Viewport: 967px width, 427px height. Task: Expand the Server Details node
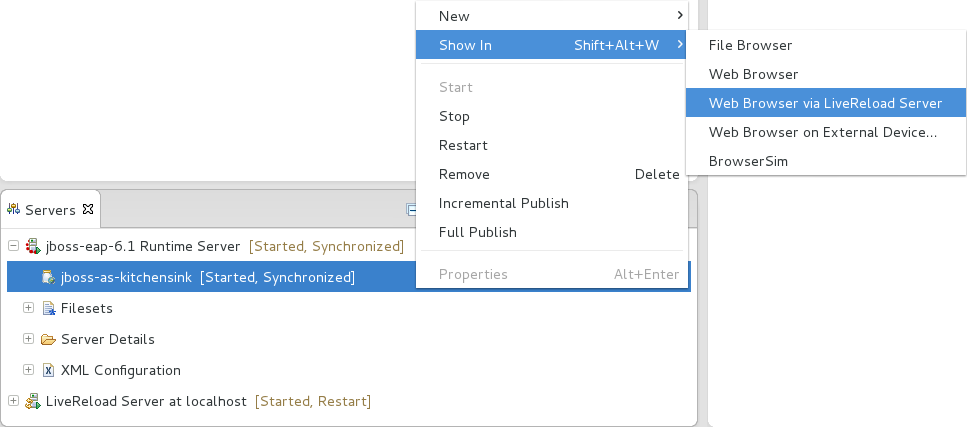28,339
